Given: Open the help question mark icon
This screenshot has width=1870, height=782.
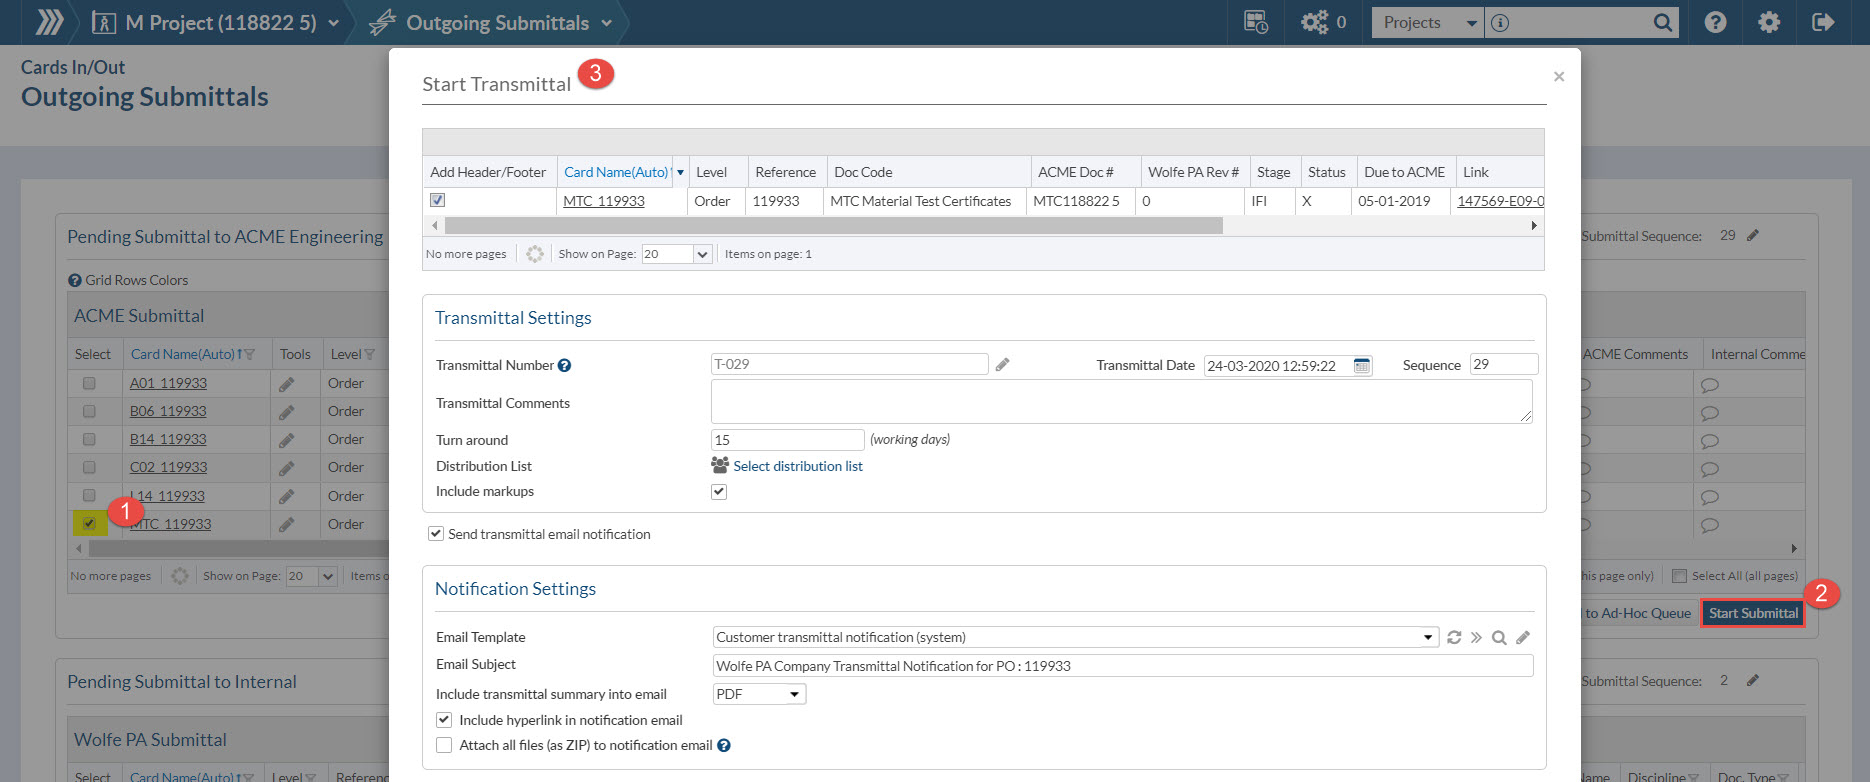Looking at the screenshot, I should point(1715,22).
